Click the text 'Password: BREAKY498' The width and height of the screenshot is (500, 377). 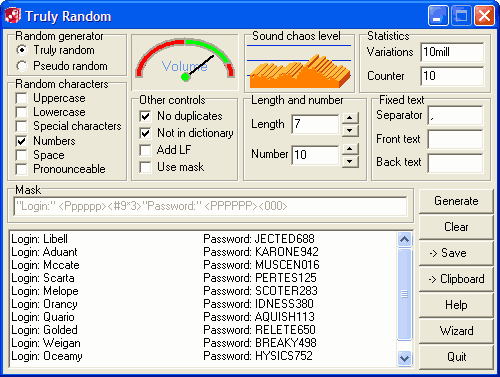coord(260,343)
